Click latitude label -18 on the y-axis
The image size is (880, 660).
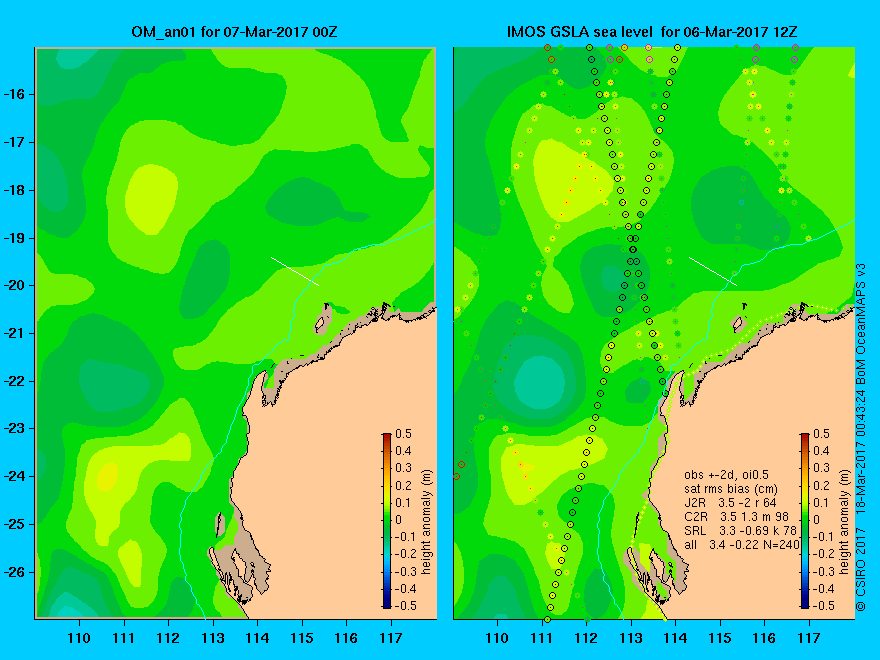(x=15, y=190)
